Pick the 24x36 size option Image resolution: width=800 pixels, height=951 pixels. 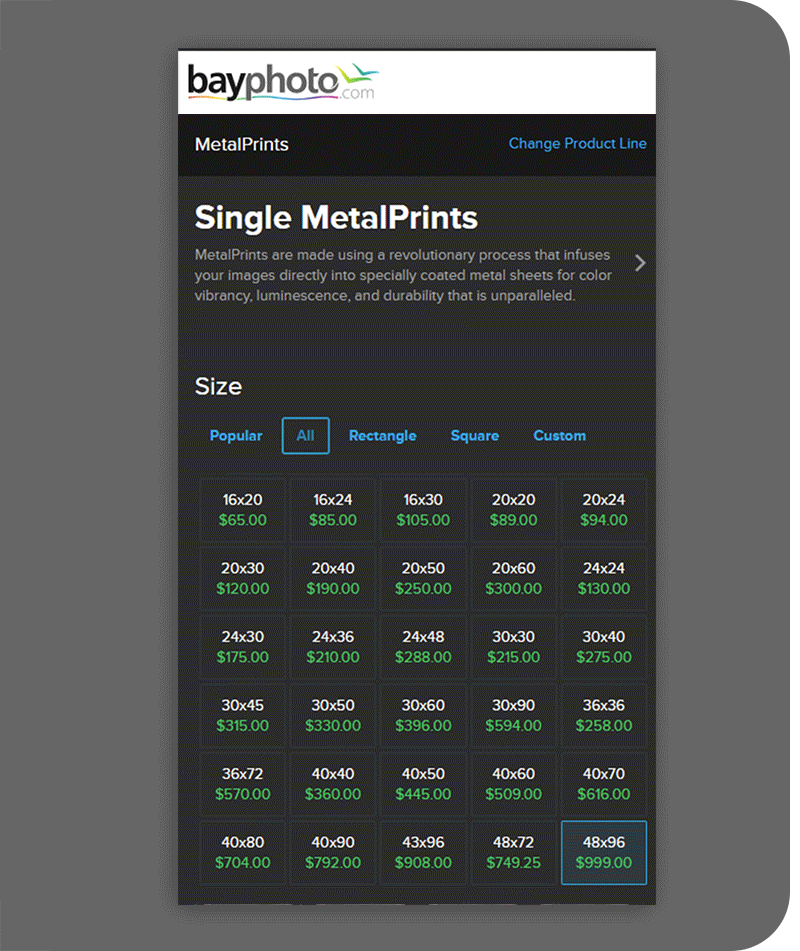click(x=332, y=647)
